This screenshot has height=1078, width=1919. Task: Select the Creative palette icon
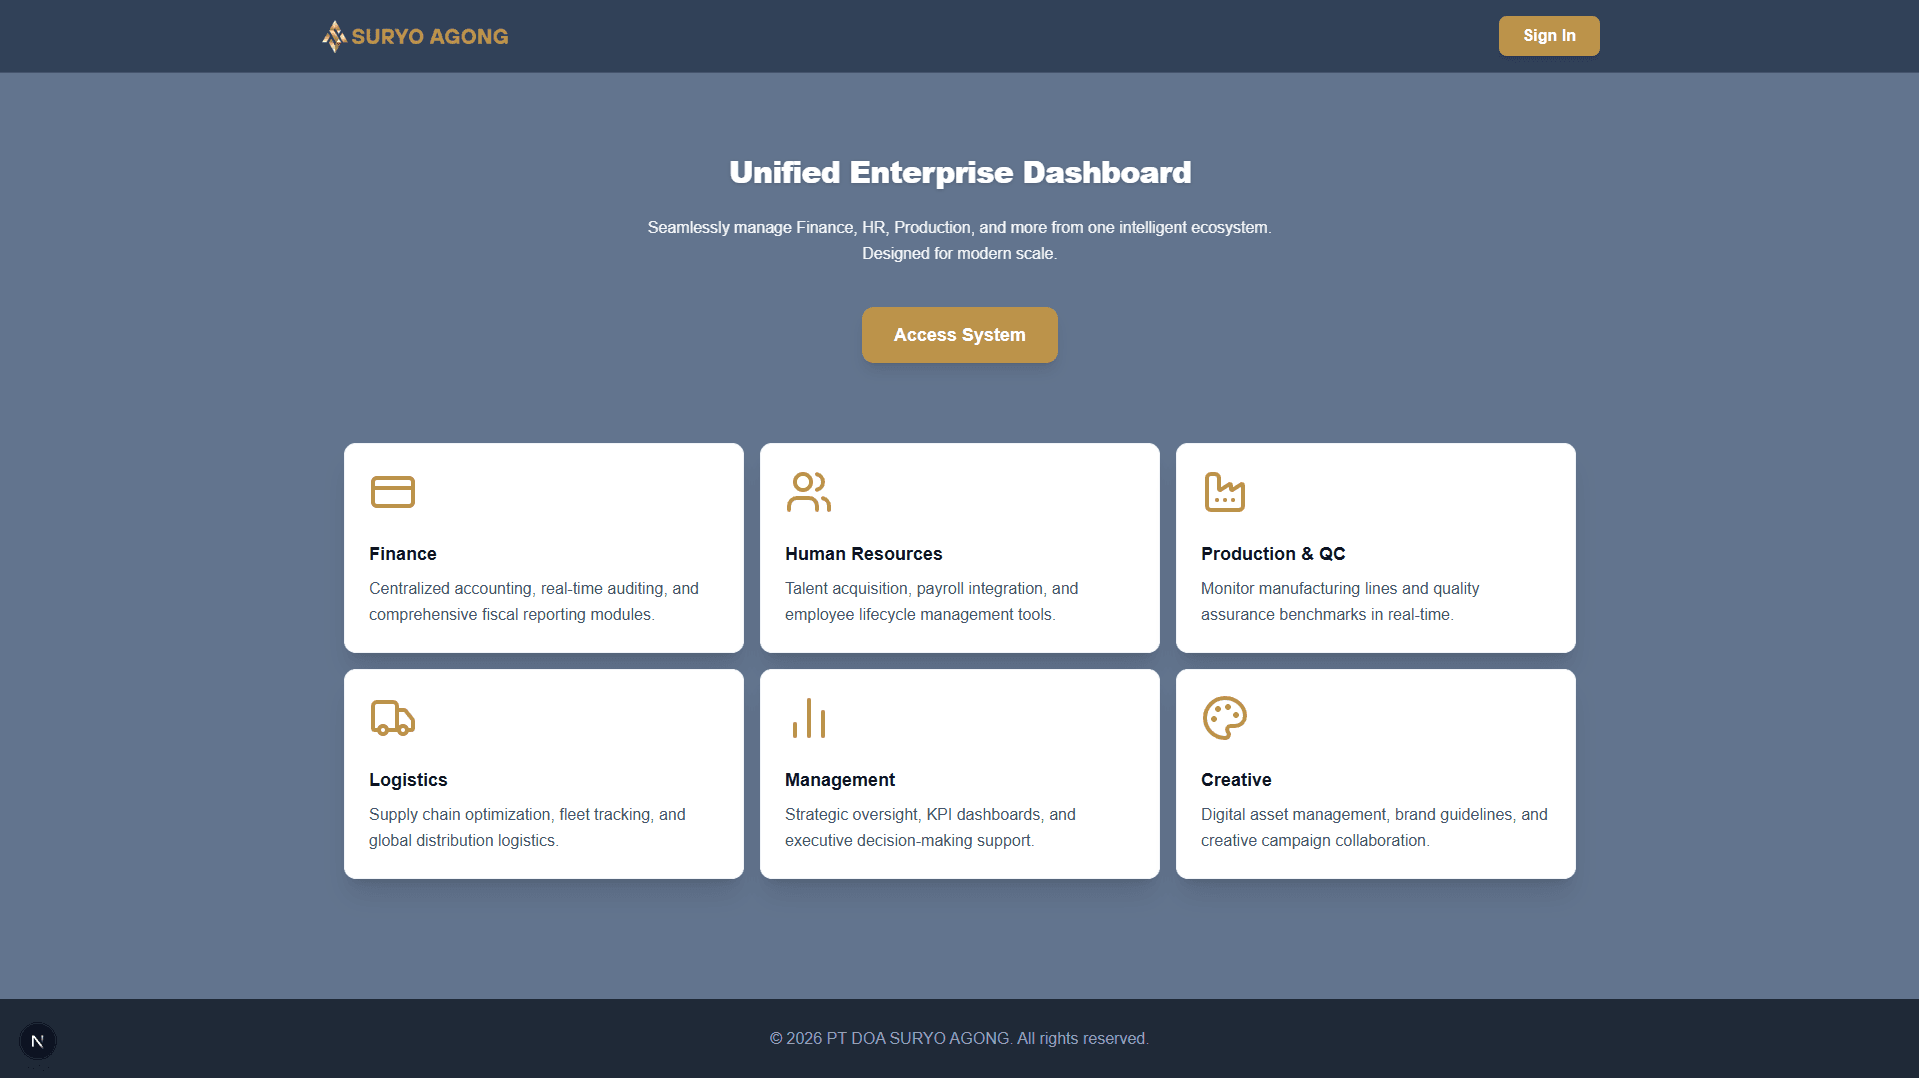coord(1224,717)
